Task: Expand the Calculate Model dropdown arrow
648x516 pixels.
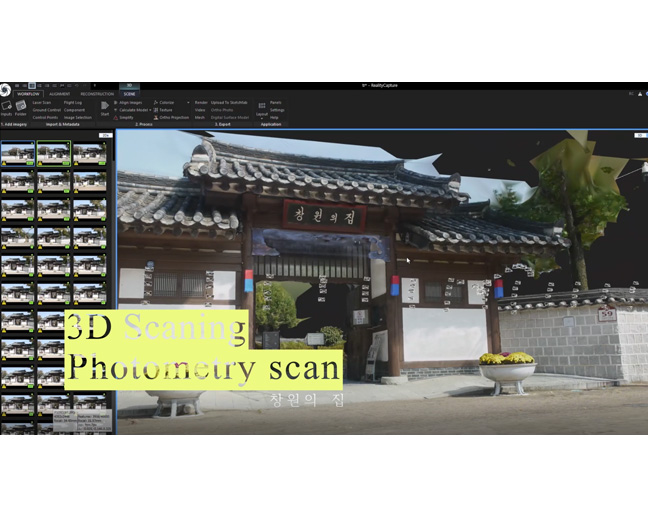Action: [x=150, y=110]
